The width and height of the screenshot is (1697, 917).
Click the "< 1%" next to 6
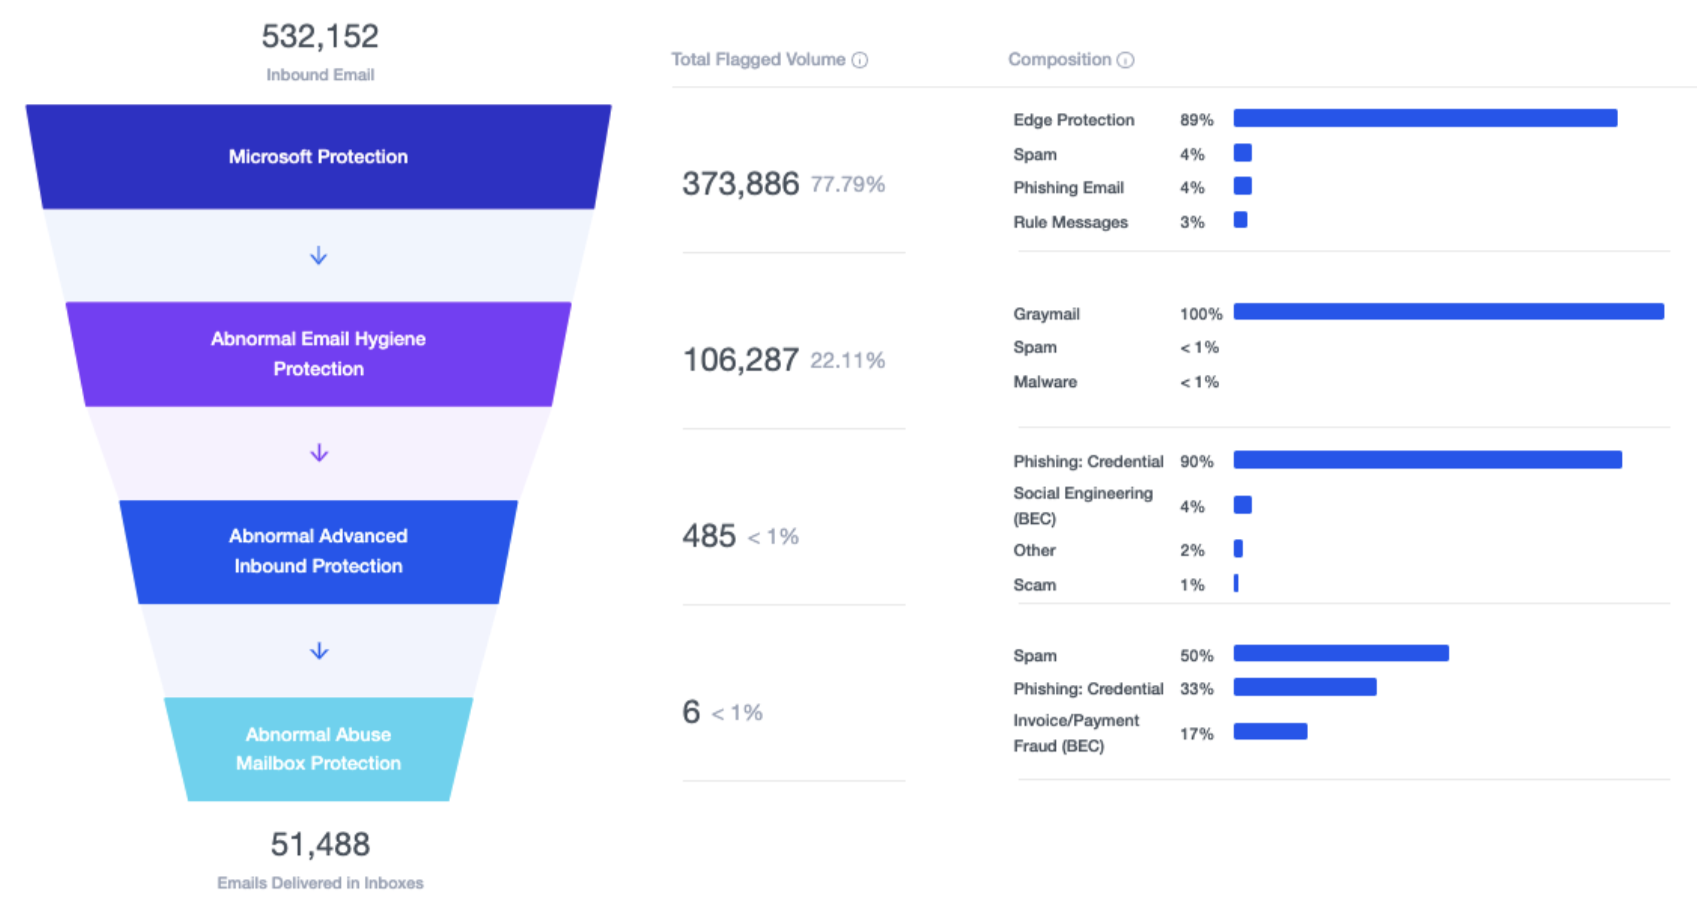coord(737,713)
